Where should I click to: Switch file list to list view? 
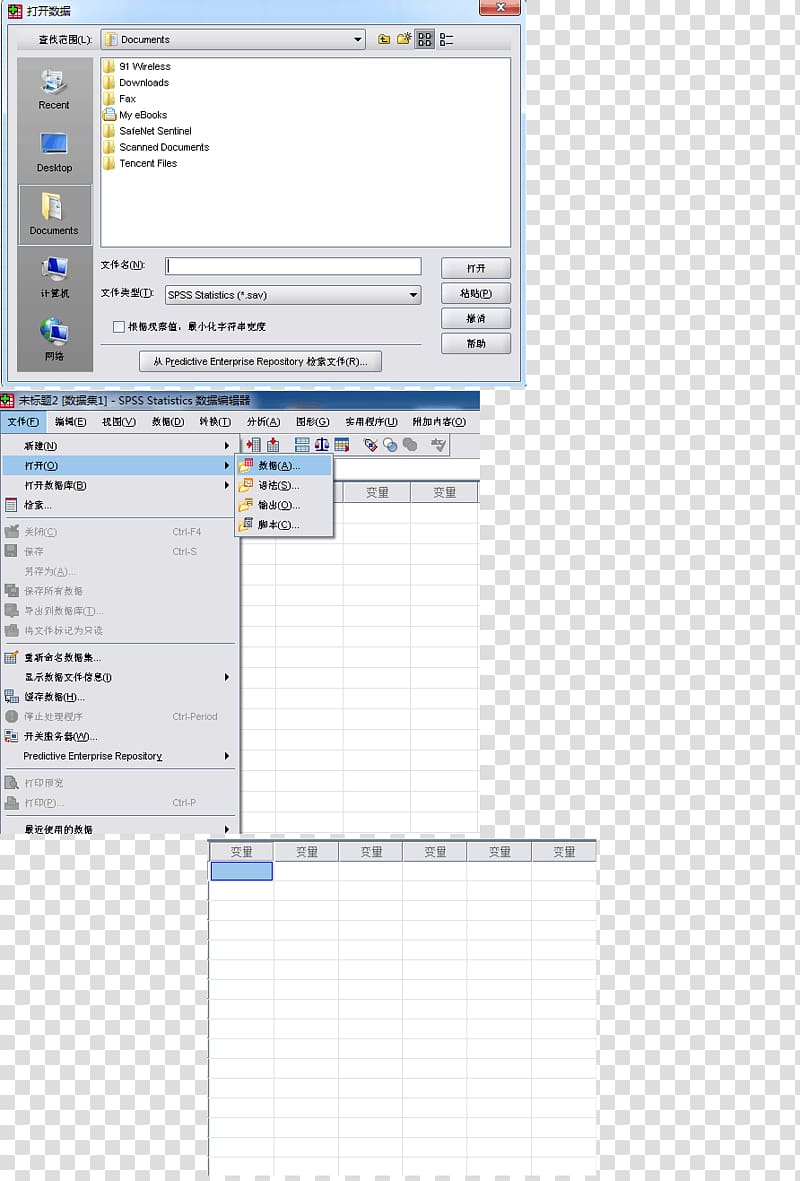tap(446, 39)
